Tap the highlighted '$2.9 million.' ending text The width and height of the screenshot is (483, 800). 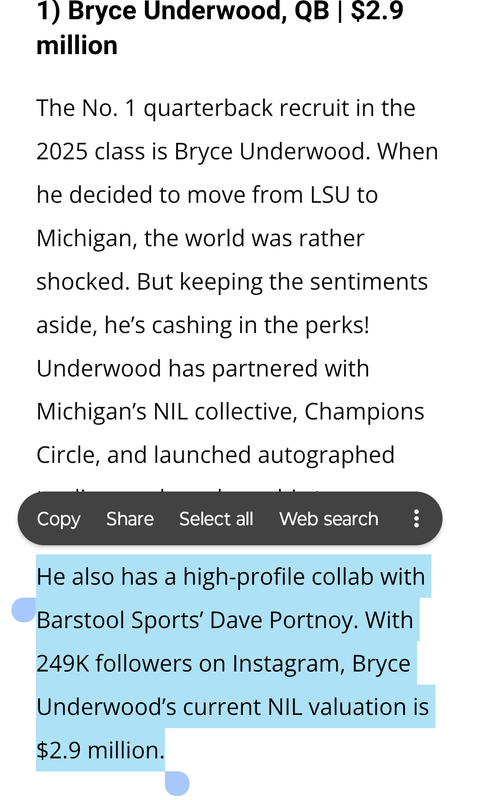(x=100, y=751)
